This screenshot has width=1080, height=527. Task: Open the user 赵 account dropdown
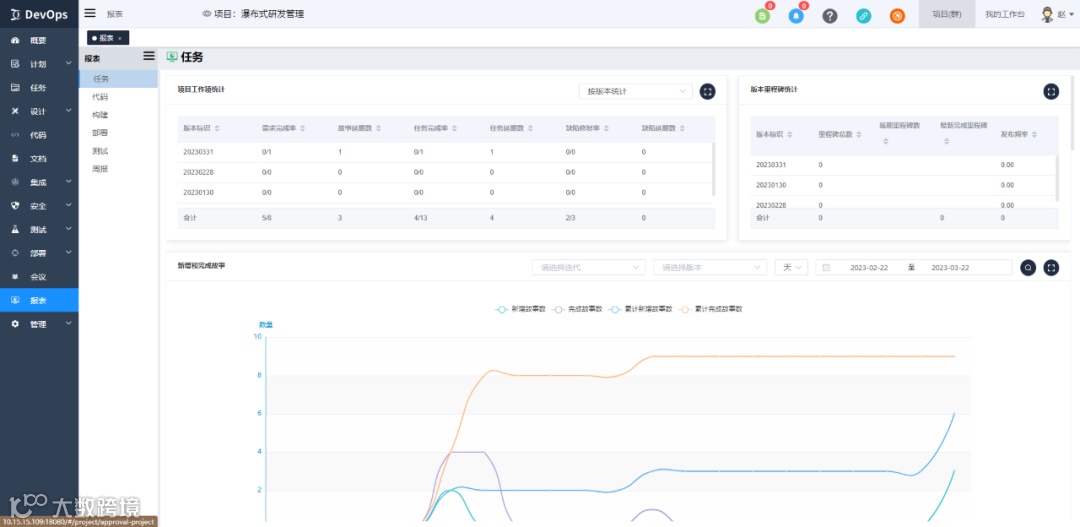pos(1058,14)
